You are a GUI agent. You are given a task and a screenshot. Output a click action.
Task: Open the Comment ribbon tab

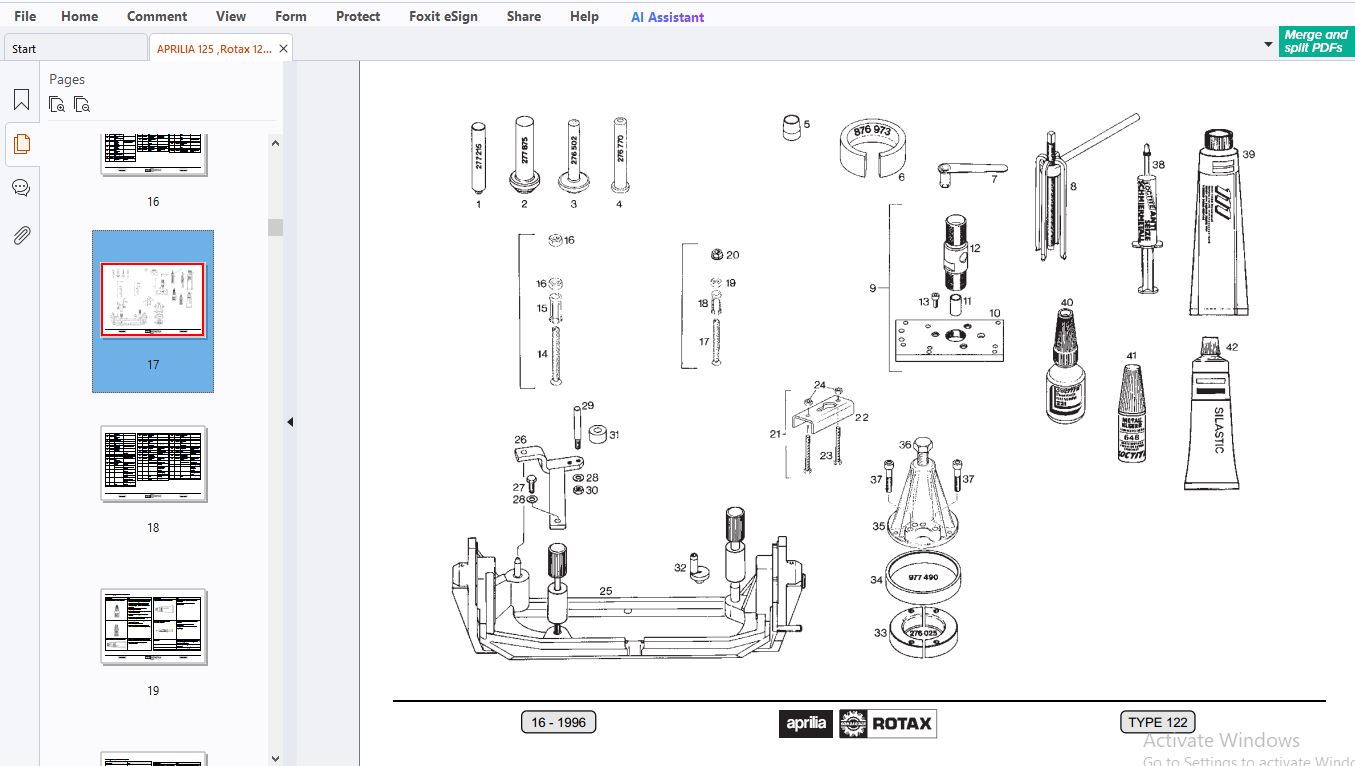click(157, 16)
